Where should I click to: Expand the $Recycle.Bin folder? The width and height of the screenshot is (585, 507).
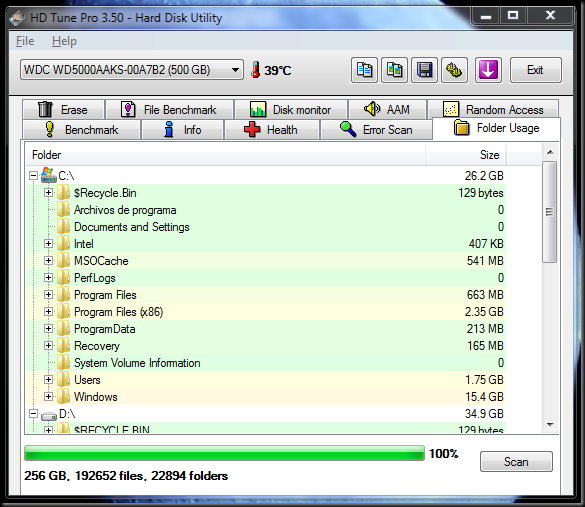coord(48,193)
